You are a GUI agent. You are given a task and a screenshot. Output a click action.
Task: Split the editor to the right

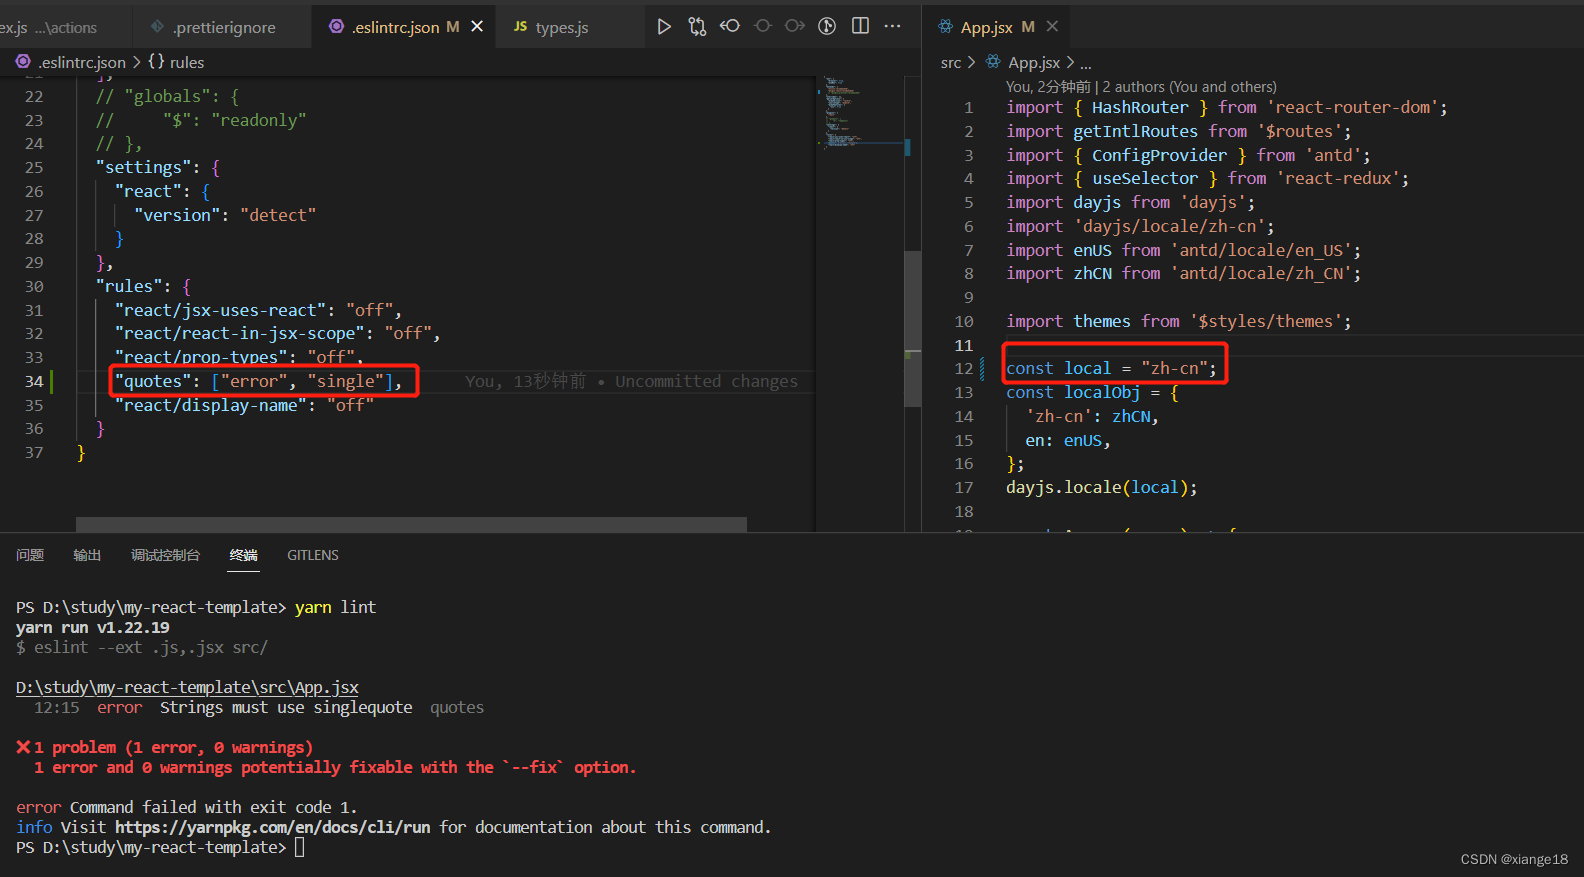coord(860,26)
